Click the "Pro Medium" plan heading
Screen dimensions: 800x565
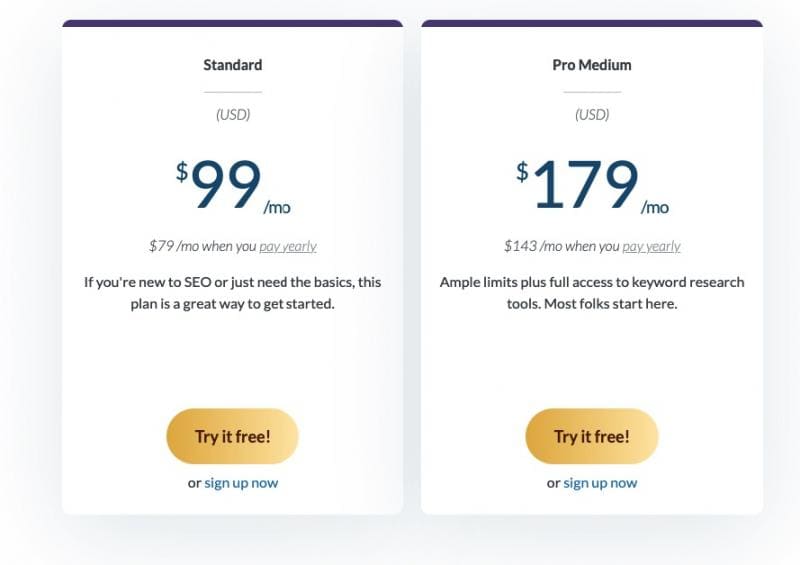tap(592, 65)
